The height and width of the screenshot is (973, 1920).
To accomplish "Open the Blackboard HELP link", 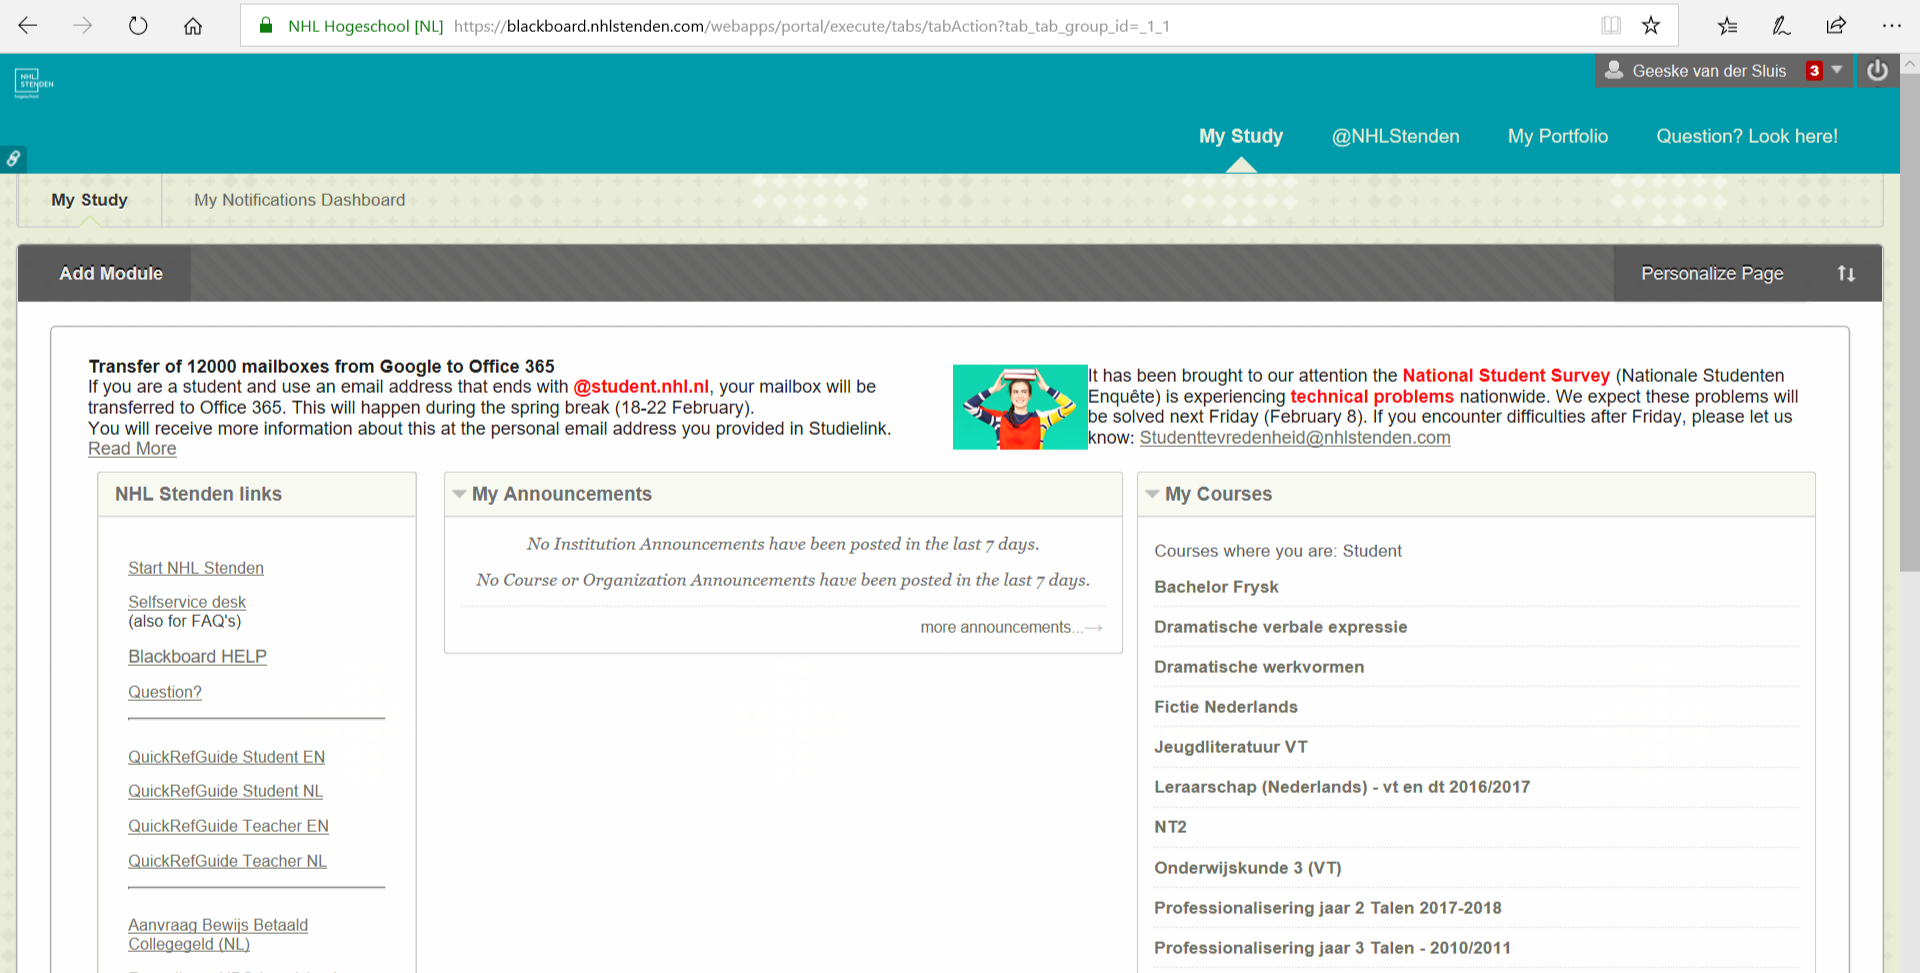I will pos(197,656).
